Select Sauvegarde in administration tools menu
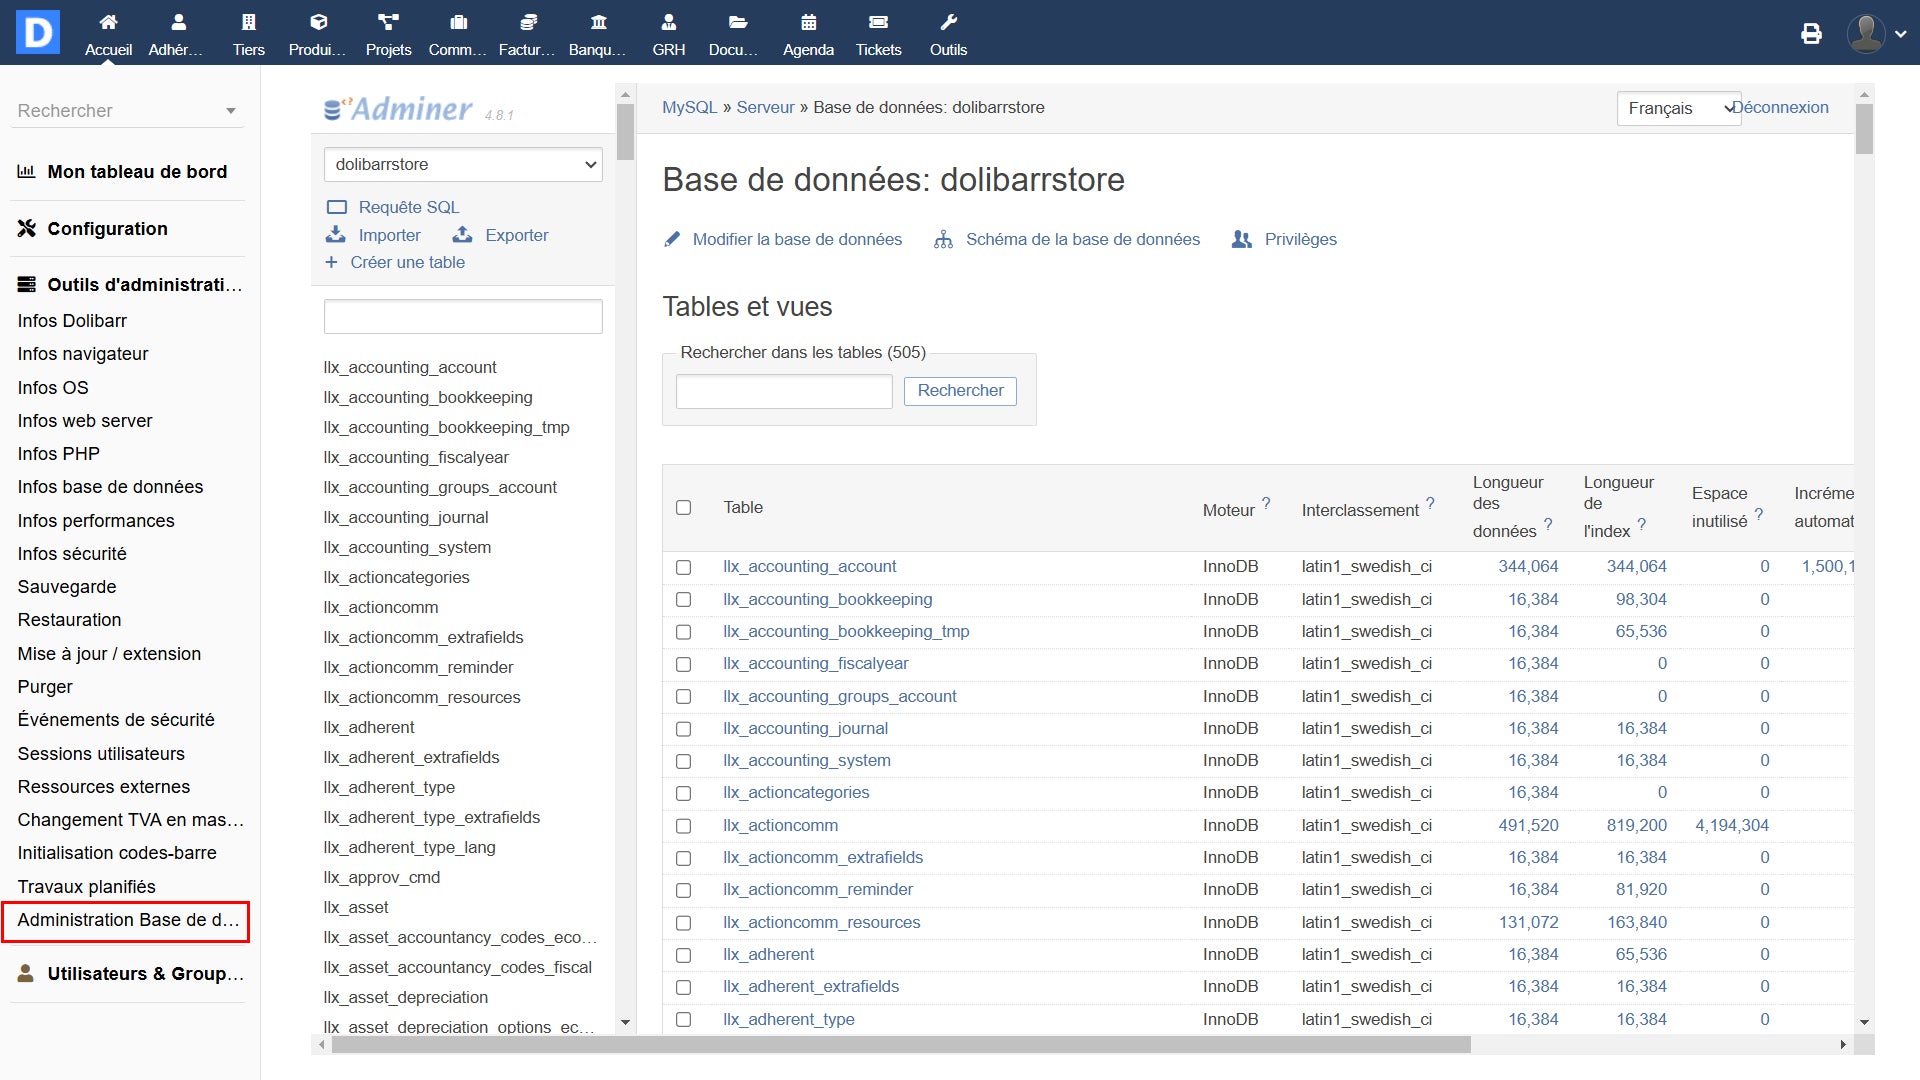The height and width of the screenshot is (1080, 1920). [67, 587]
